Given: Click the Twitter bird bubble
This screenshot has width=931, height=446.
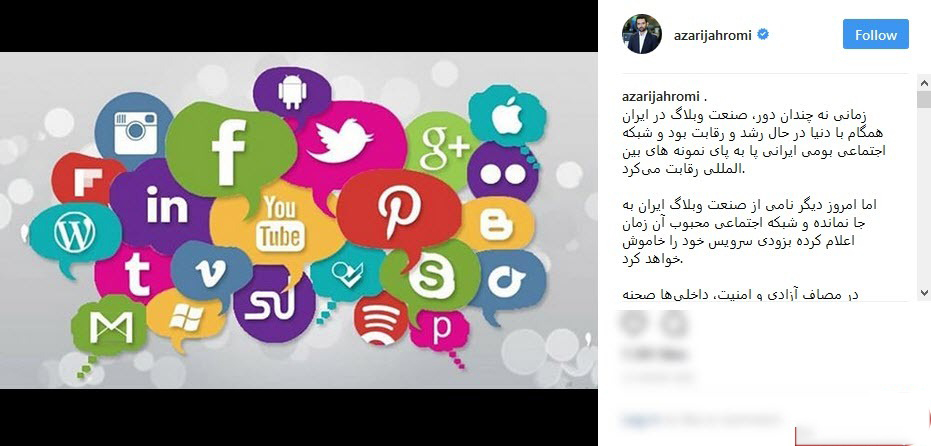Looking at the screenshot, I should pyautogui.click(x=340, y=140).
